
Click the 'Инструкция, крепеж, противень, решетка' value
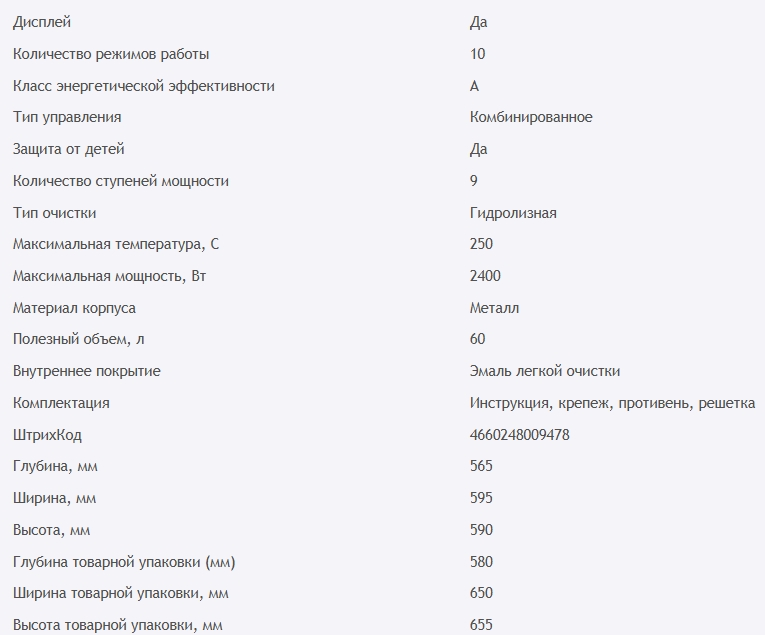pos(612,403)
